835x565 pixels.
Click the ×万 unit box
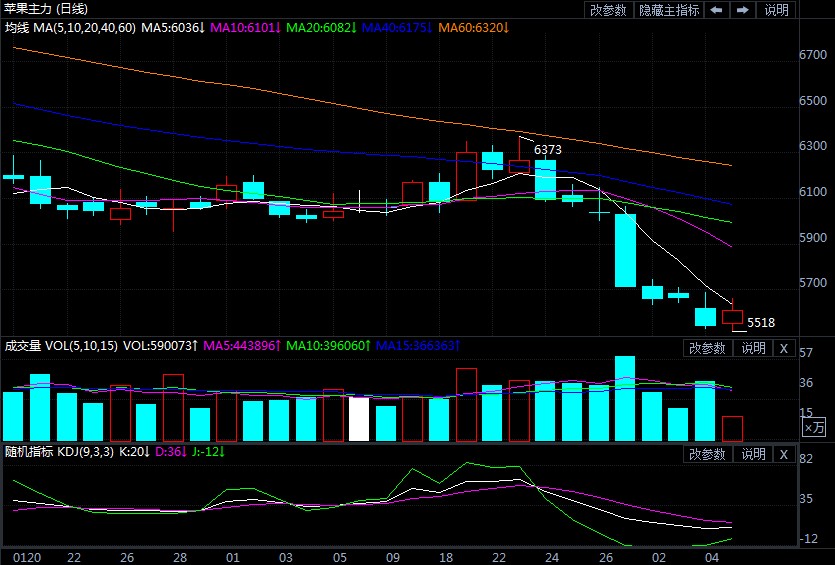pos(815,427)
